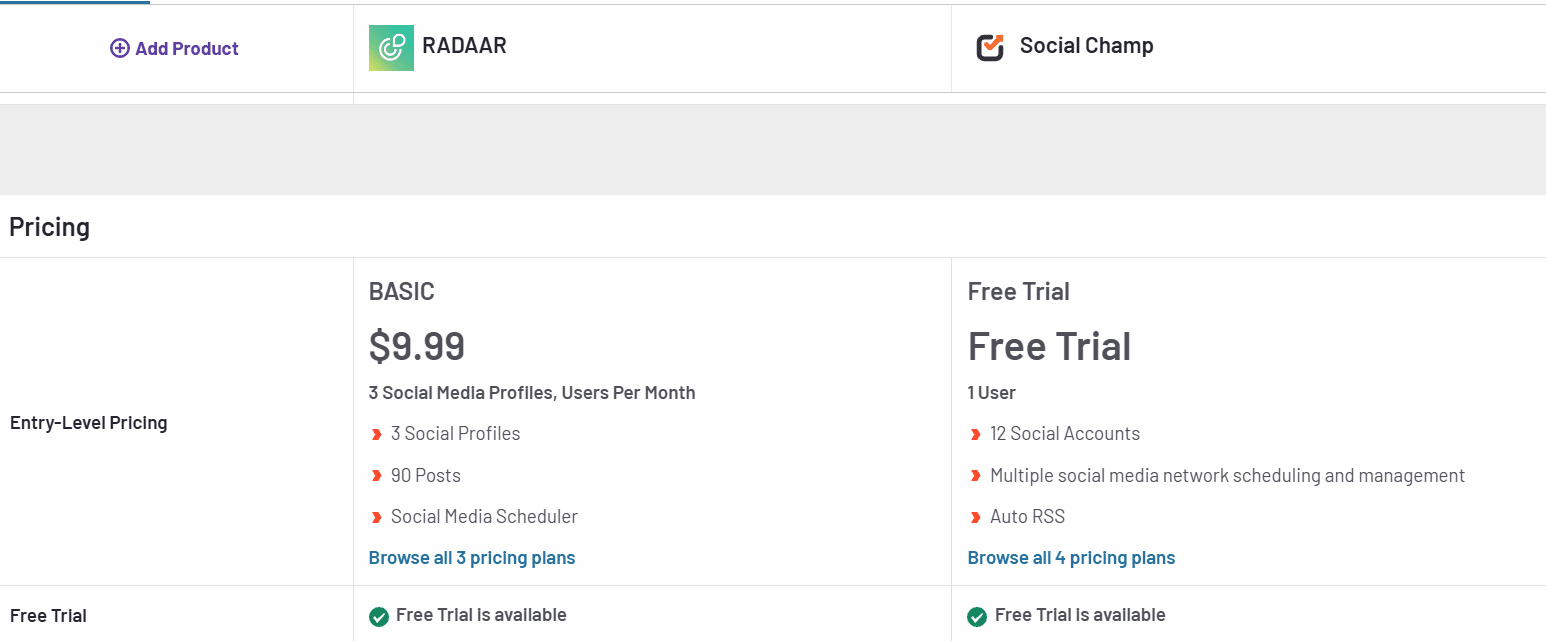Click the red bullet icon beside Auto RSS
Image resolution: width=1546 pixels, height=641 pixels.
[x=975, y=517]
